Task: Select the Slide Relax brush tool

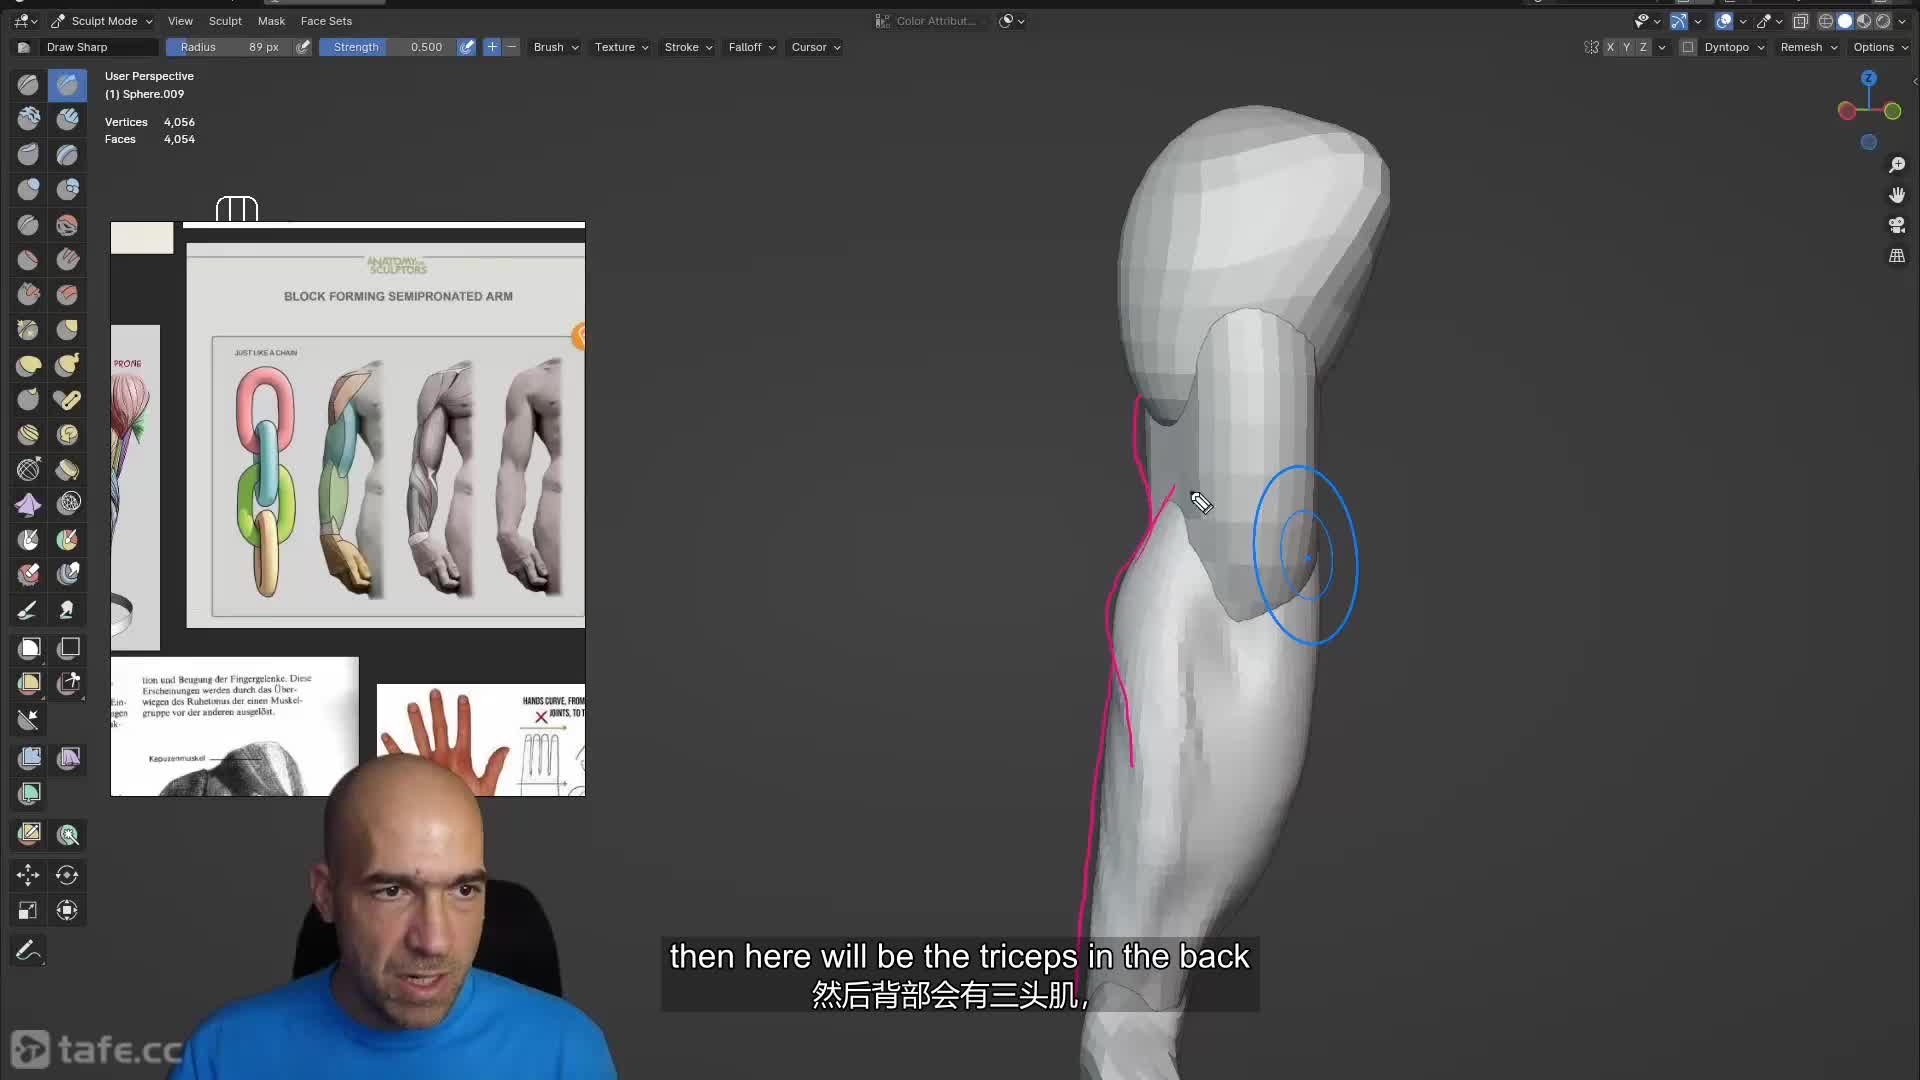Action: 28,470
